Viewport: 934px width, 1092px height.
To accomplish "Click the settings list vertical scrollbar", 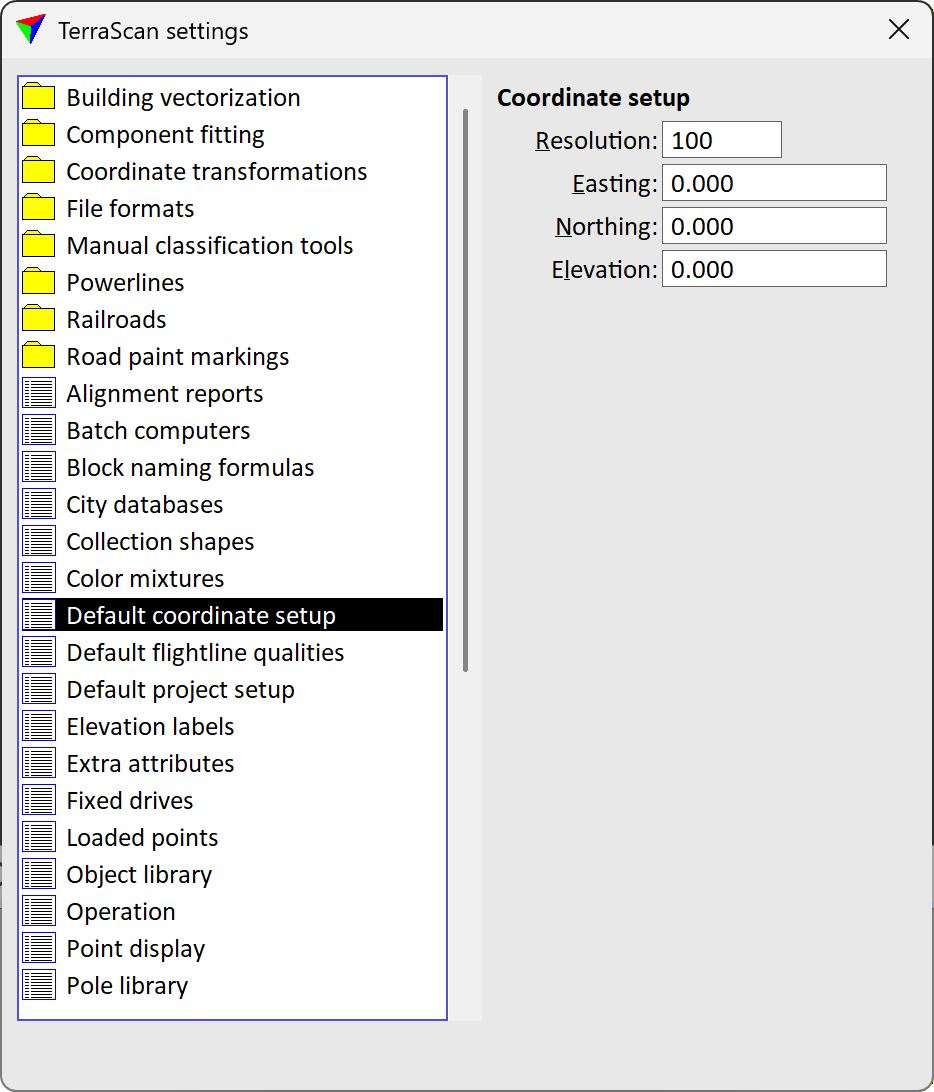I will (465, 391).
